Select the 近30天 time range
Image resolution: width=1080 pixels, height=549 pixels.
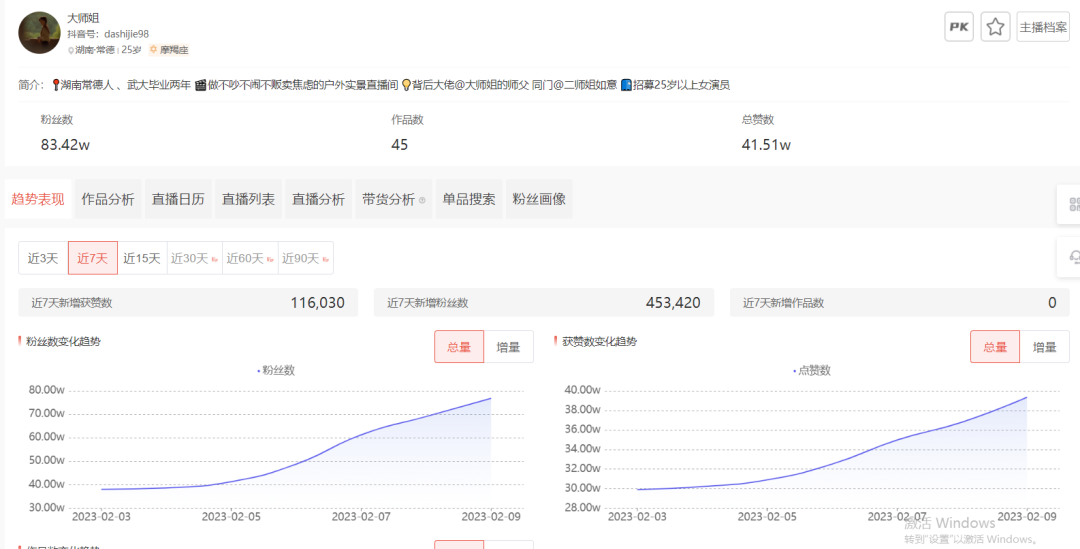194,258
